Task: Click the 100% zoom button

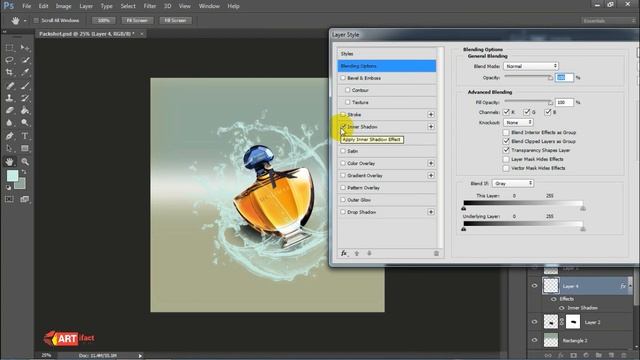Action: click(x=103, y=20)
